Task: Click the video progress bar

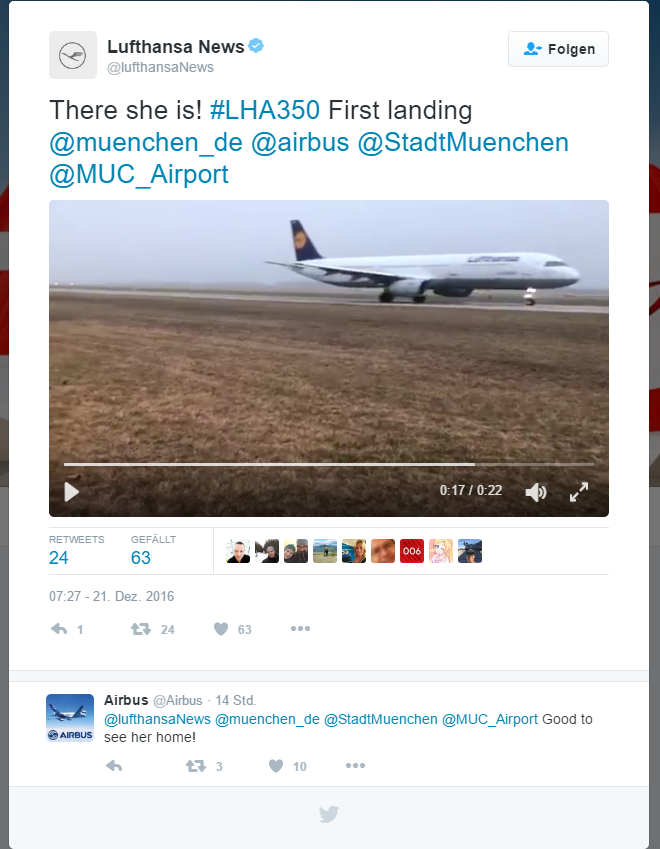Action: [329, 464]
